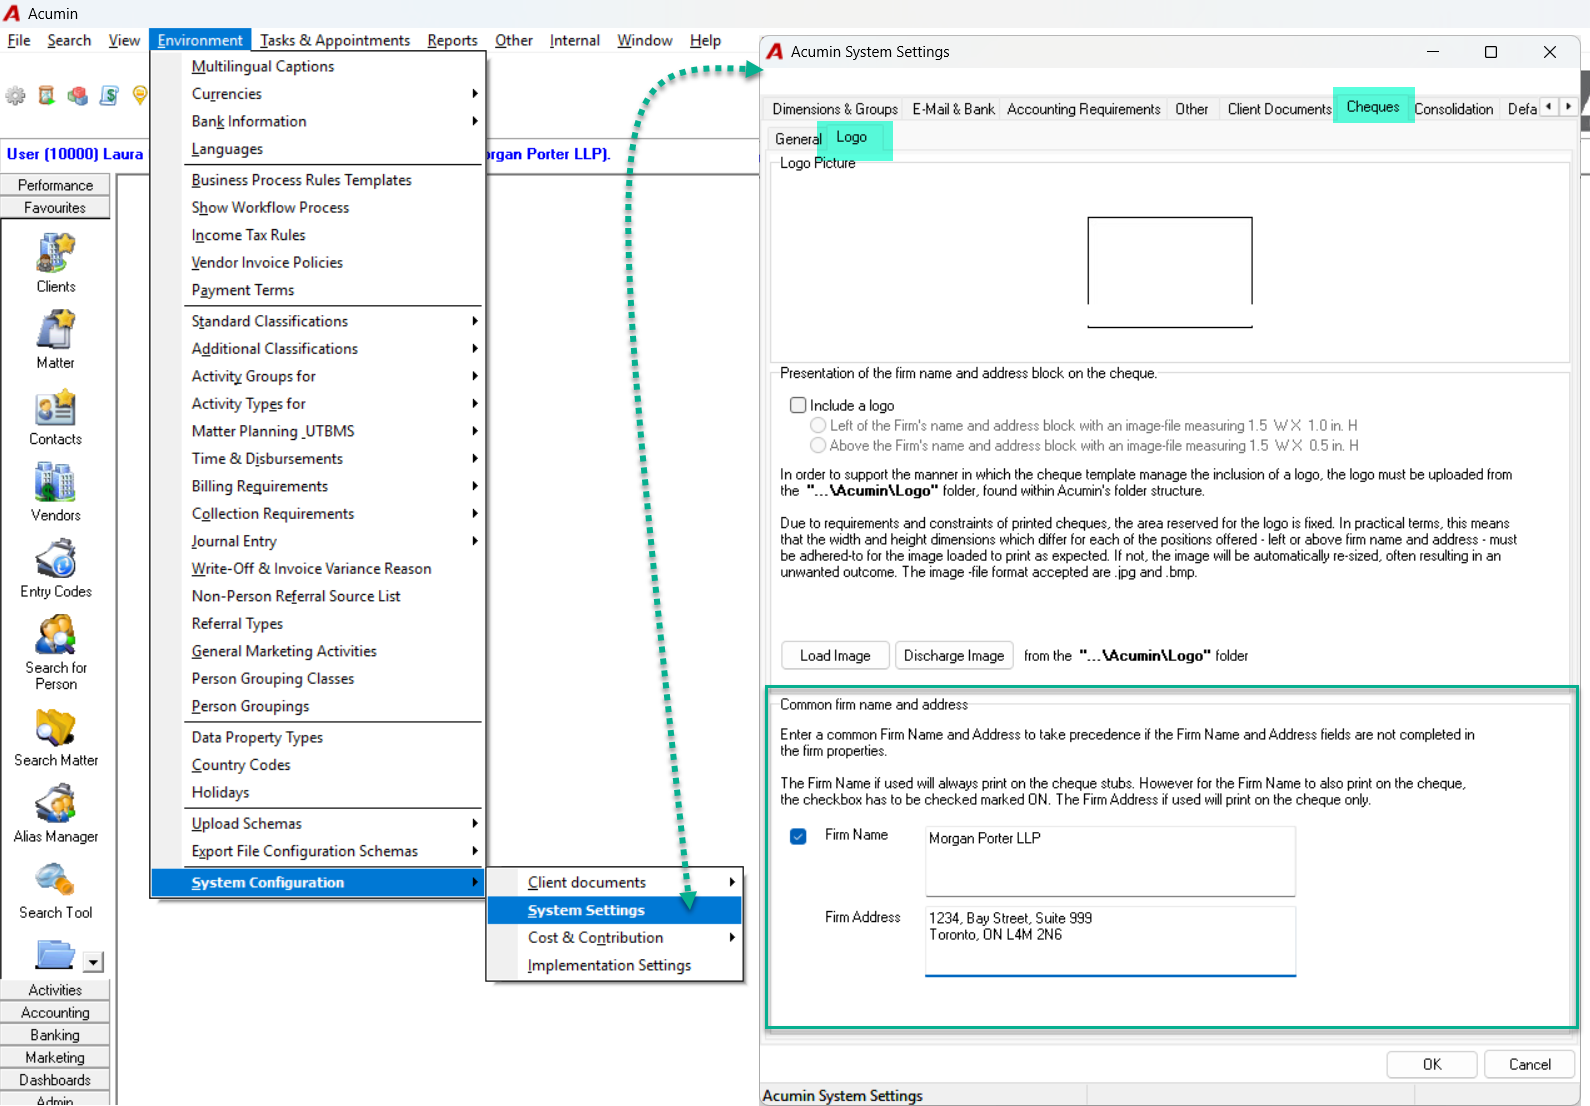1590x1106 pixels.
Task: Uncheck the Firm Name checkbox
Action: (x=798, y=836)
